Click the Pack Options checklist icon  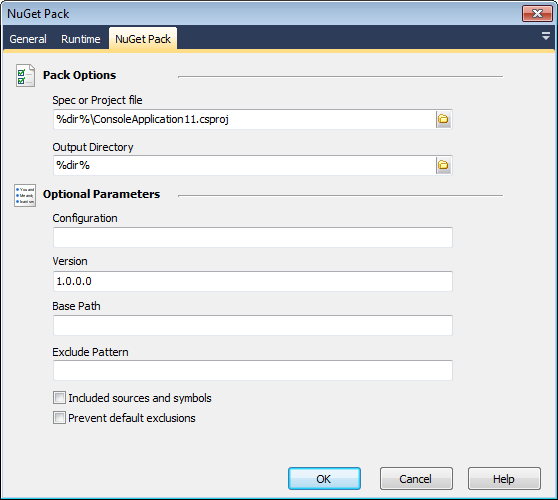pos(25,75)
